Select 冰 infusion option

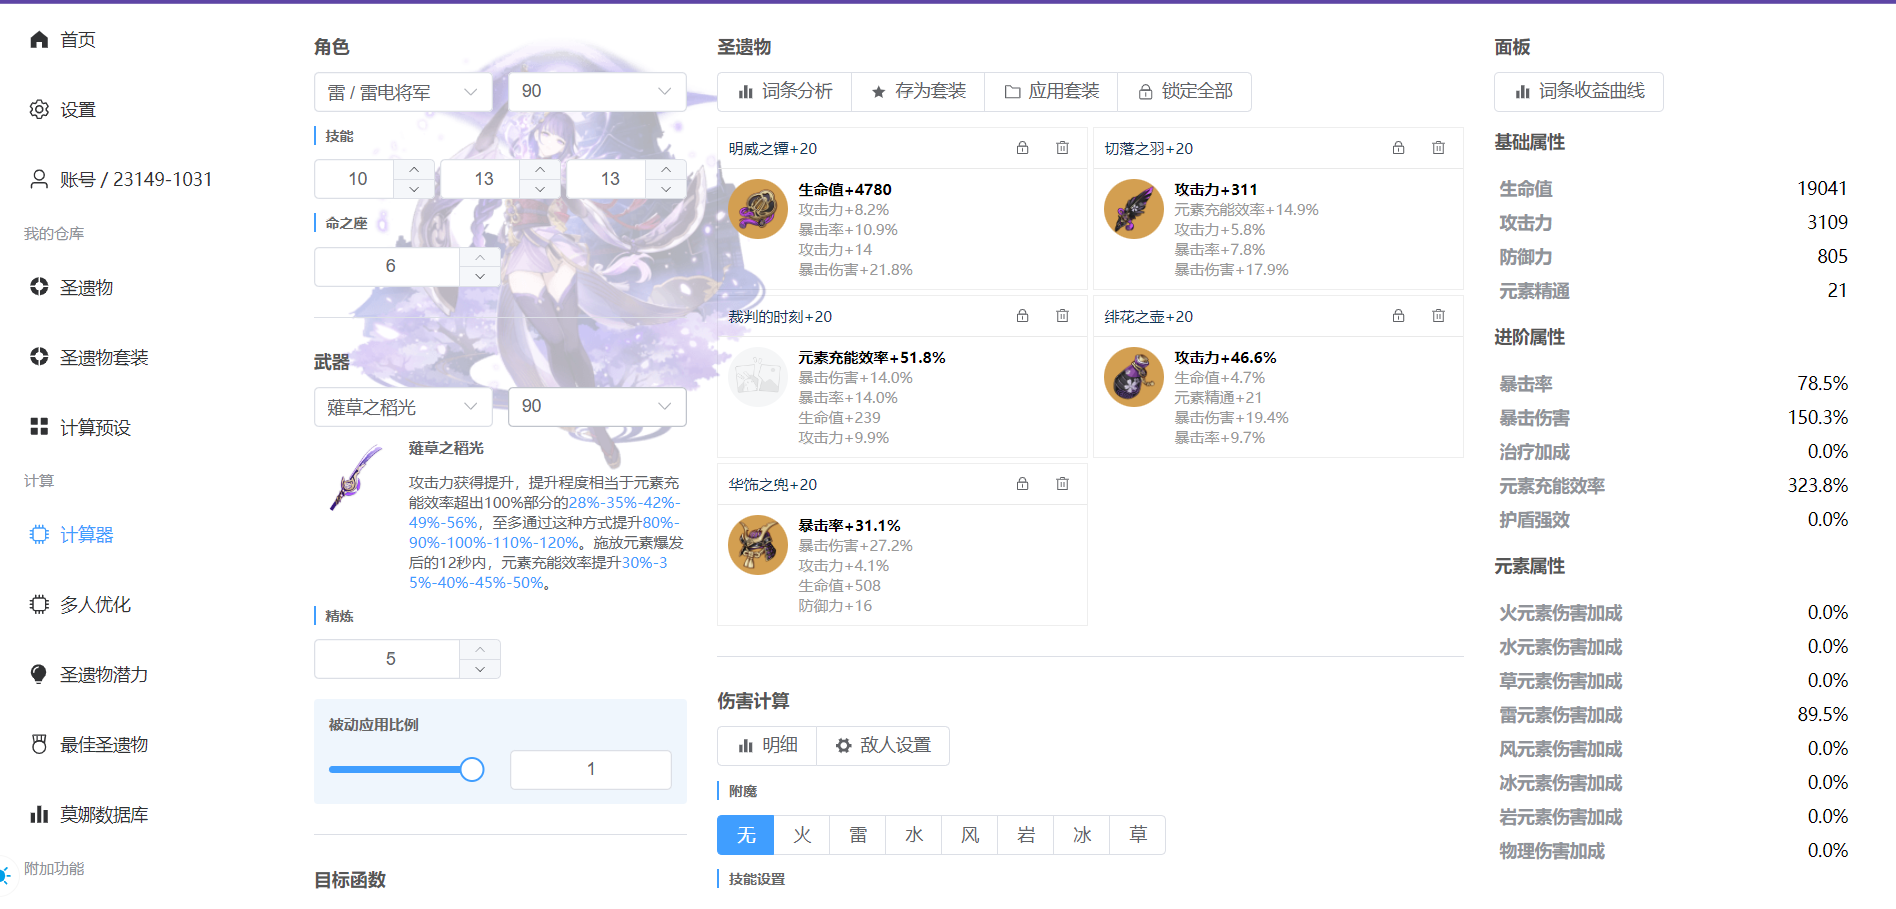pos(1082,835)
